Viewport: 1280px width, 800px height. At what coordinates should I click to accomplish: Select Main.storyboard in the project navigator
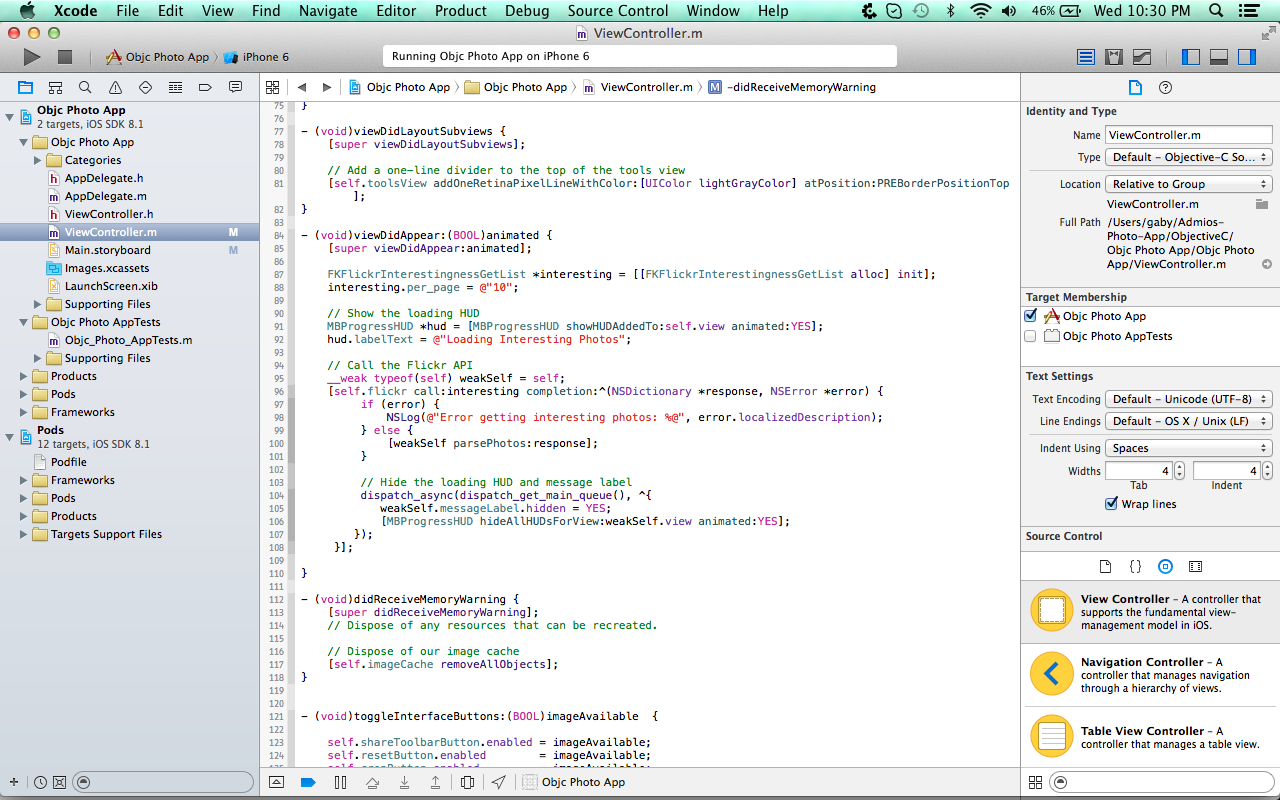click(x=108, y=250)
